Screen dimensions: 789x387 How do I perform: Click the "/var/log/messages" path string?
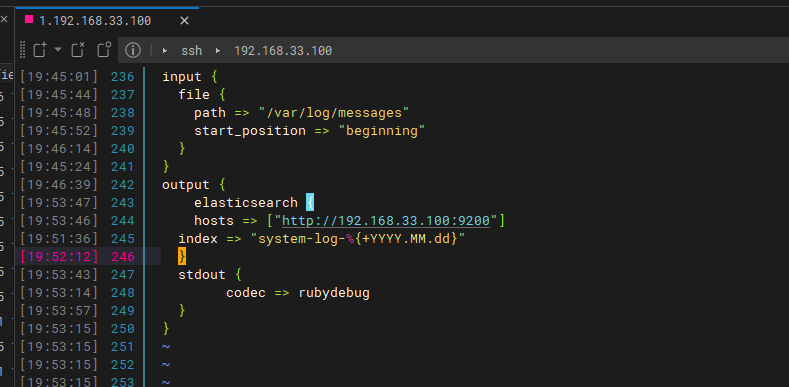[x=334, y=113]
